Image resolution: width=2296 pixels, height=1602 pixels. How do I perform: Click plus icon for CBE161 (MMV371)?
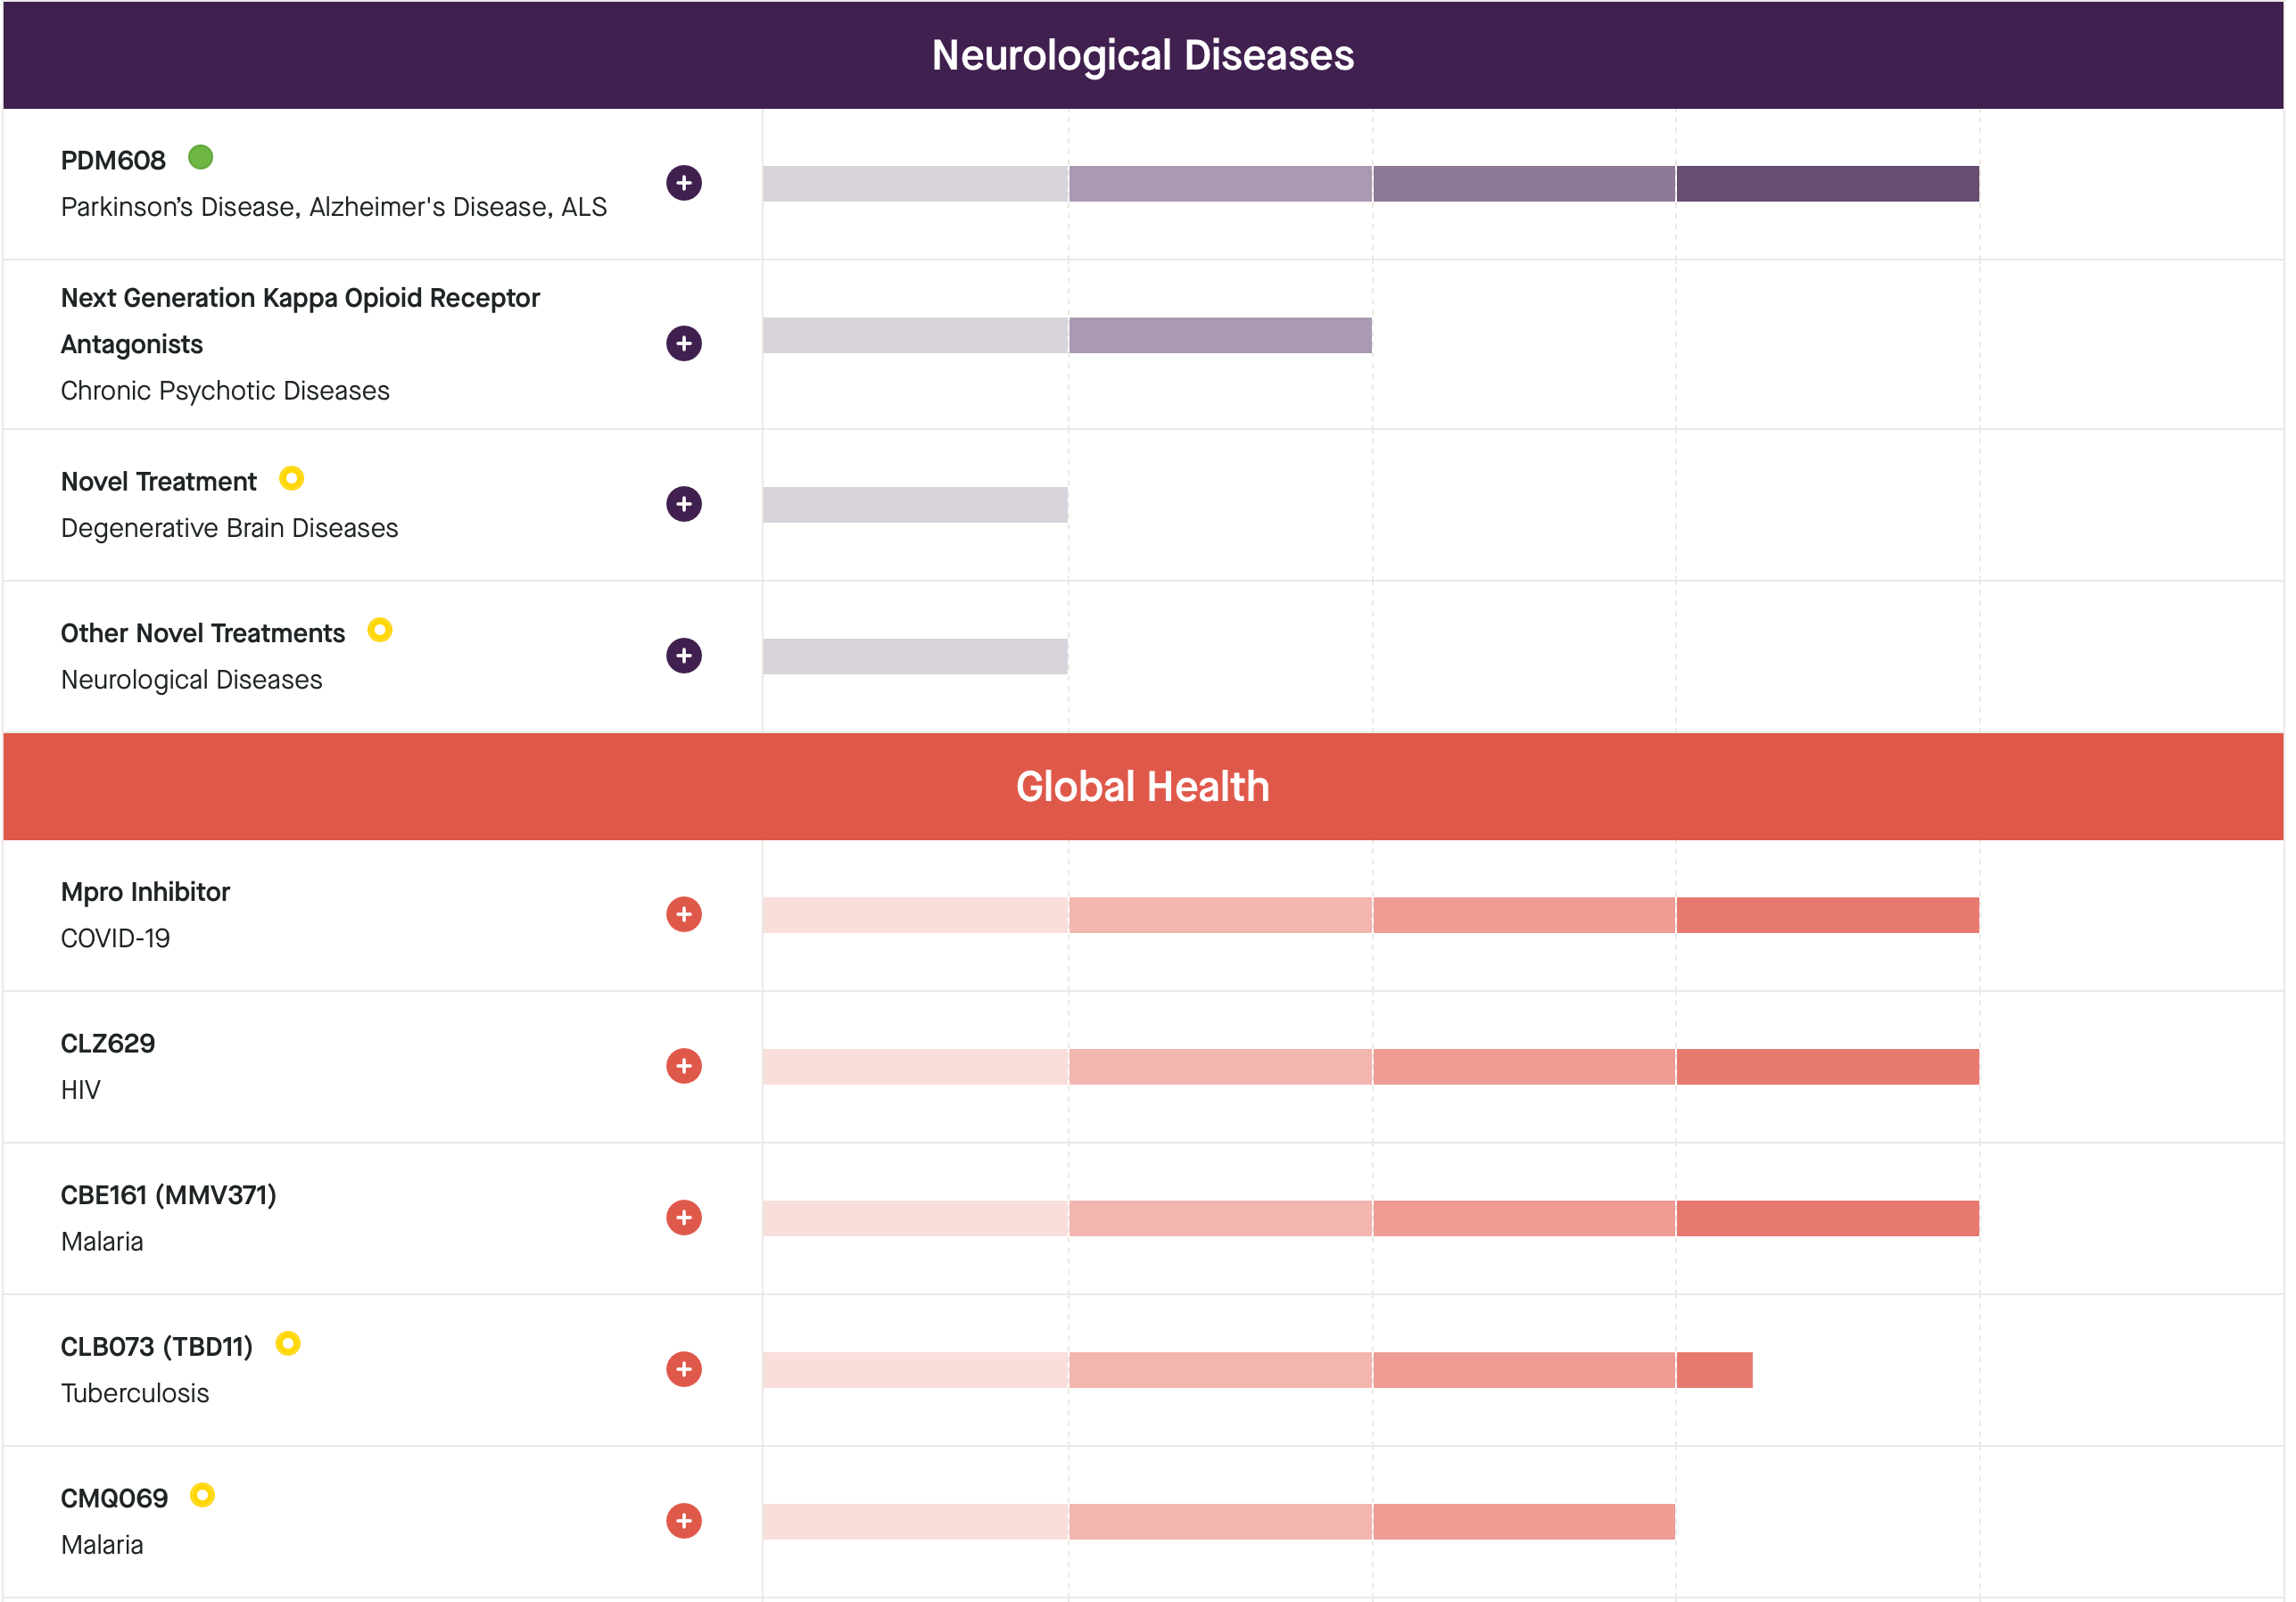[684, 1217]
